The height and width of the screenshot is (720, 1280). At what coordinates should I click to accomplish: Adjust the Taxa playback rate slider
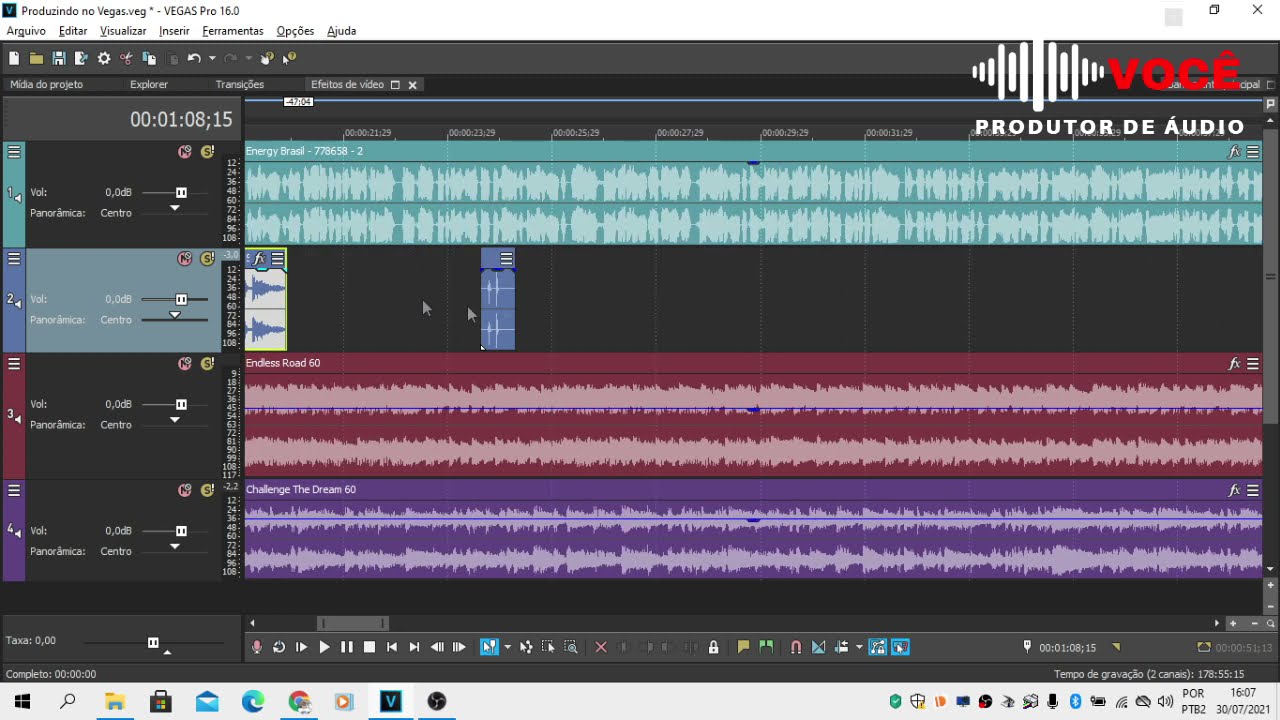pyautogui.click(x=153, y=643)
